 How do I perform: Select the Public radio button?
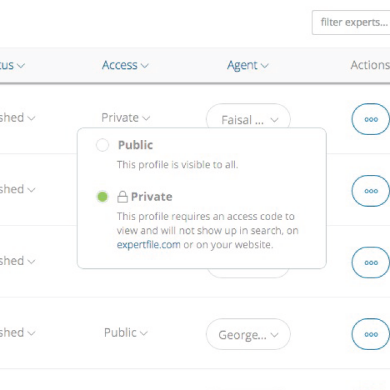tap(102, 145)
